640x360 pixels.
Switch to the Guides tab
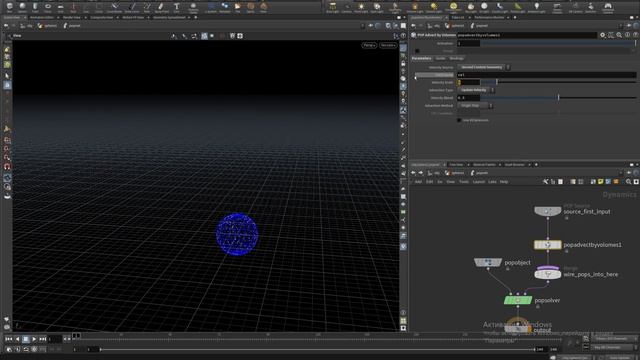(440, 58)
